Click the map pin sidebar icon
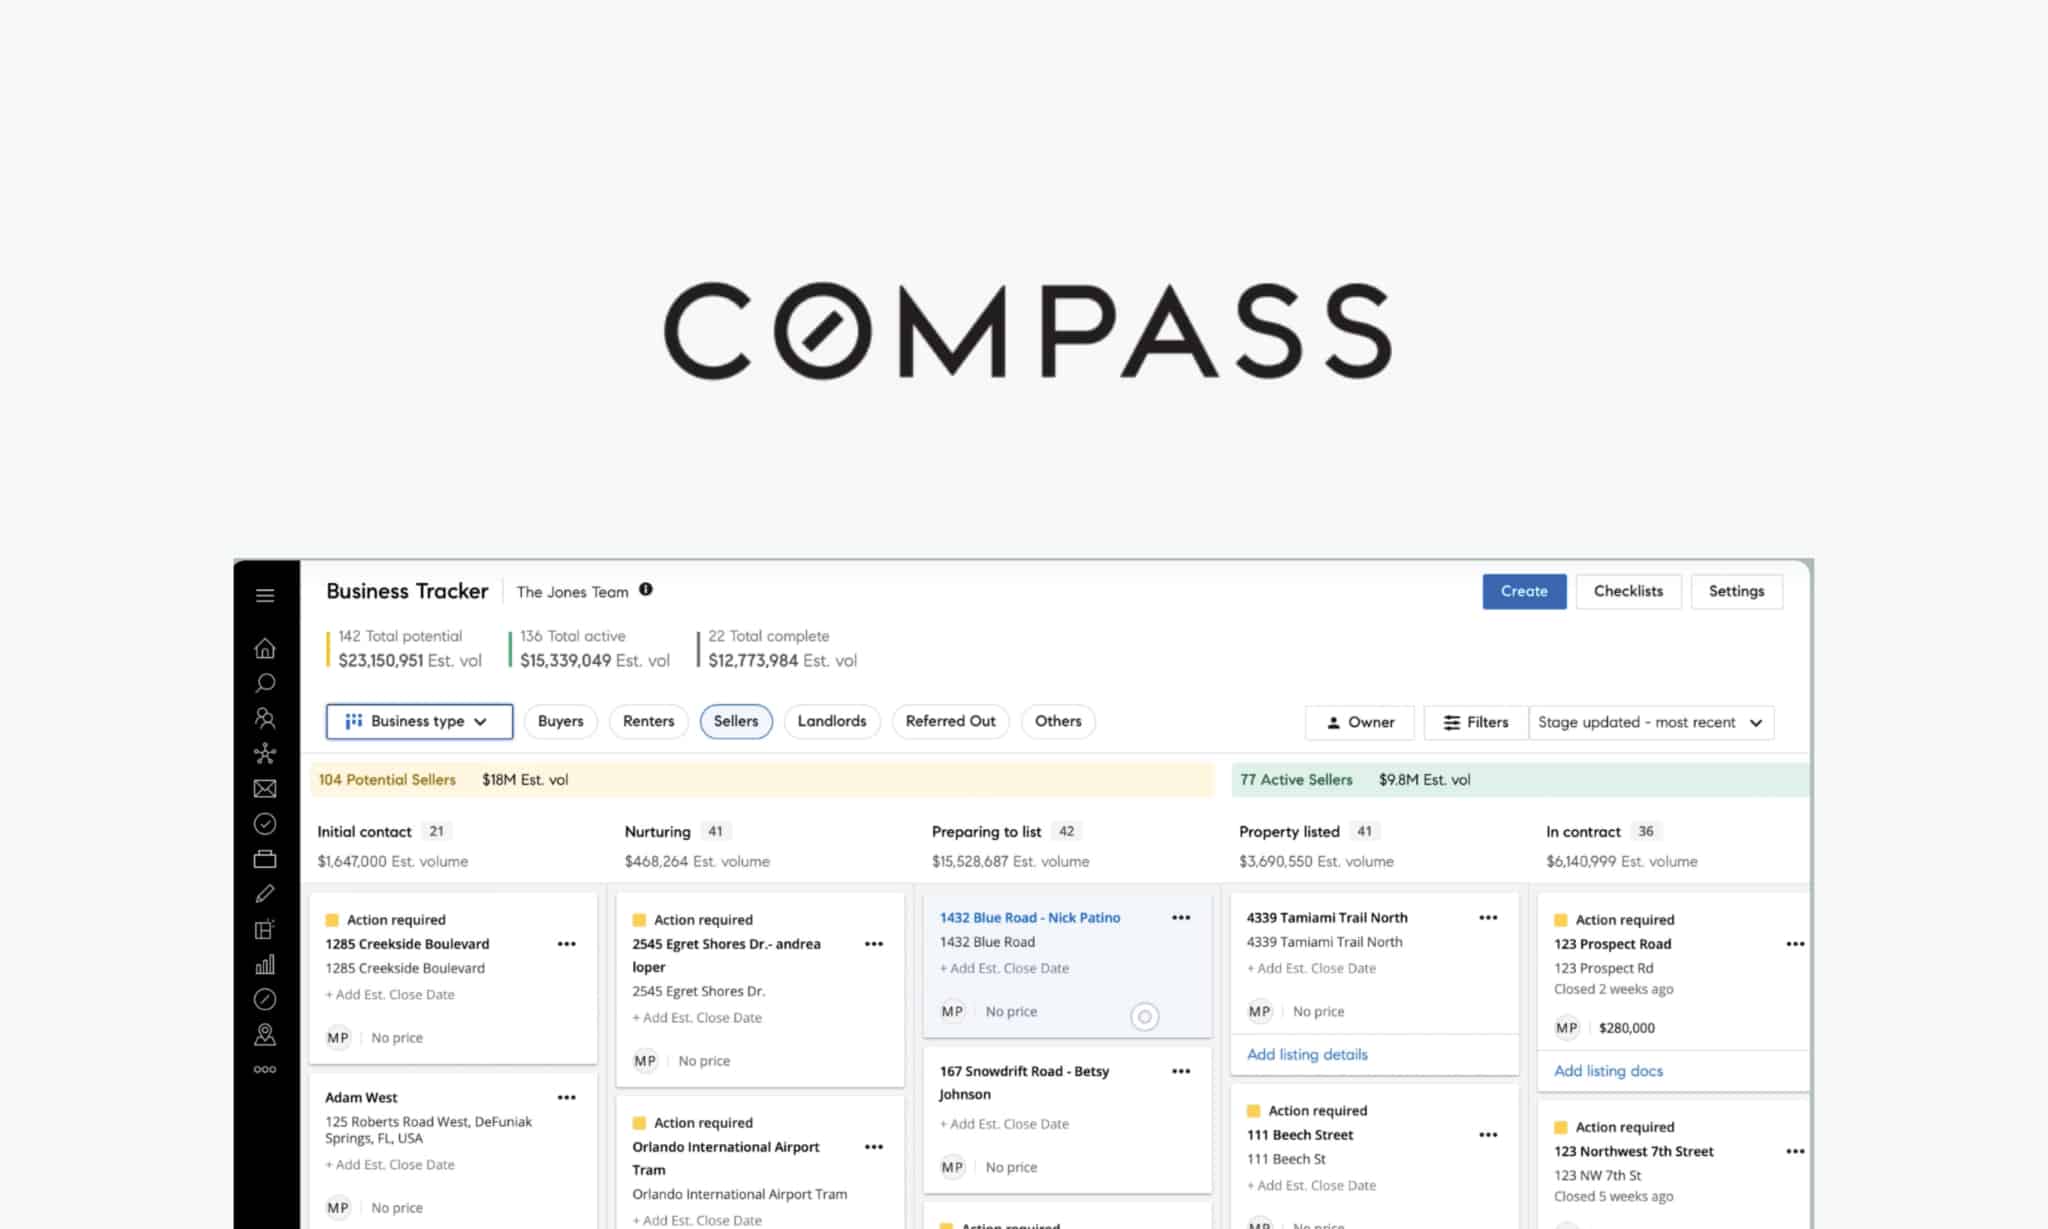2048x1229 pixels. pos(265,1034)
